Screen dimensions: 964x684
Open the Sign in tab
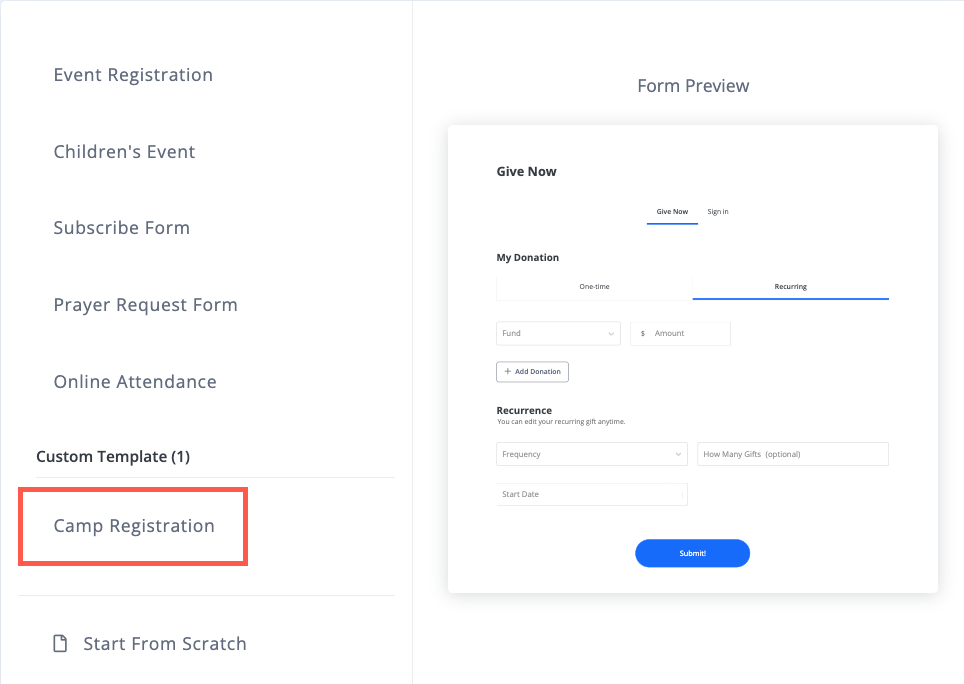point(718,212)
